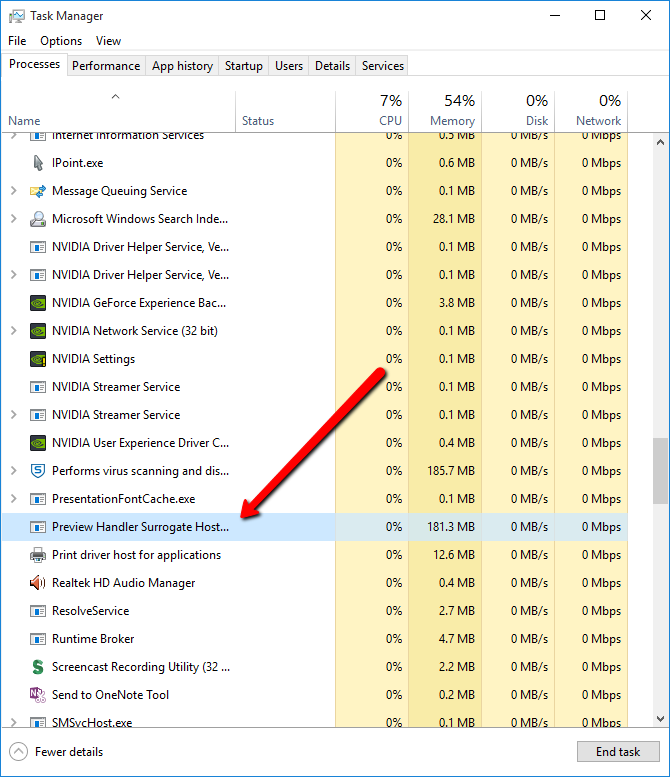The height and width of the screenshot is (777, 670).
Task: Sort by the Name column header
Action: tap(118, 111)
